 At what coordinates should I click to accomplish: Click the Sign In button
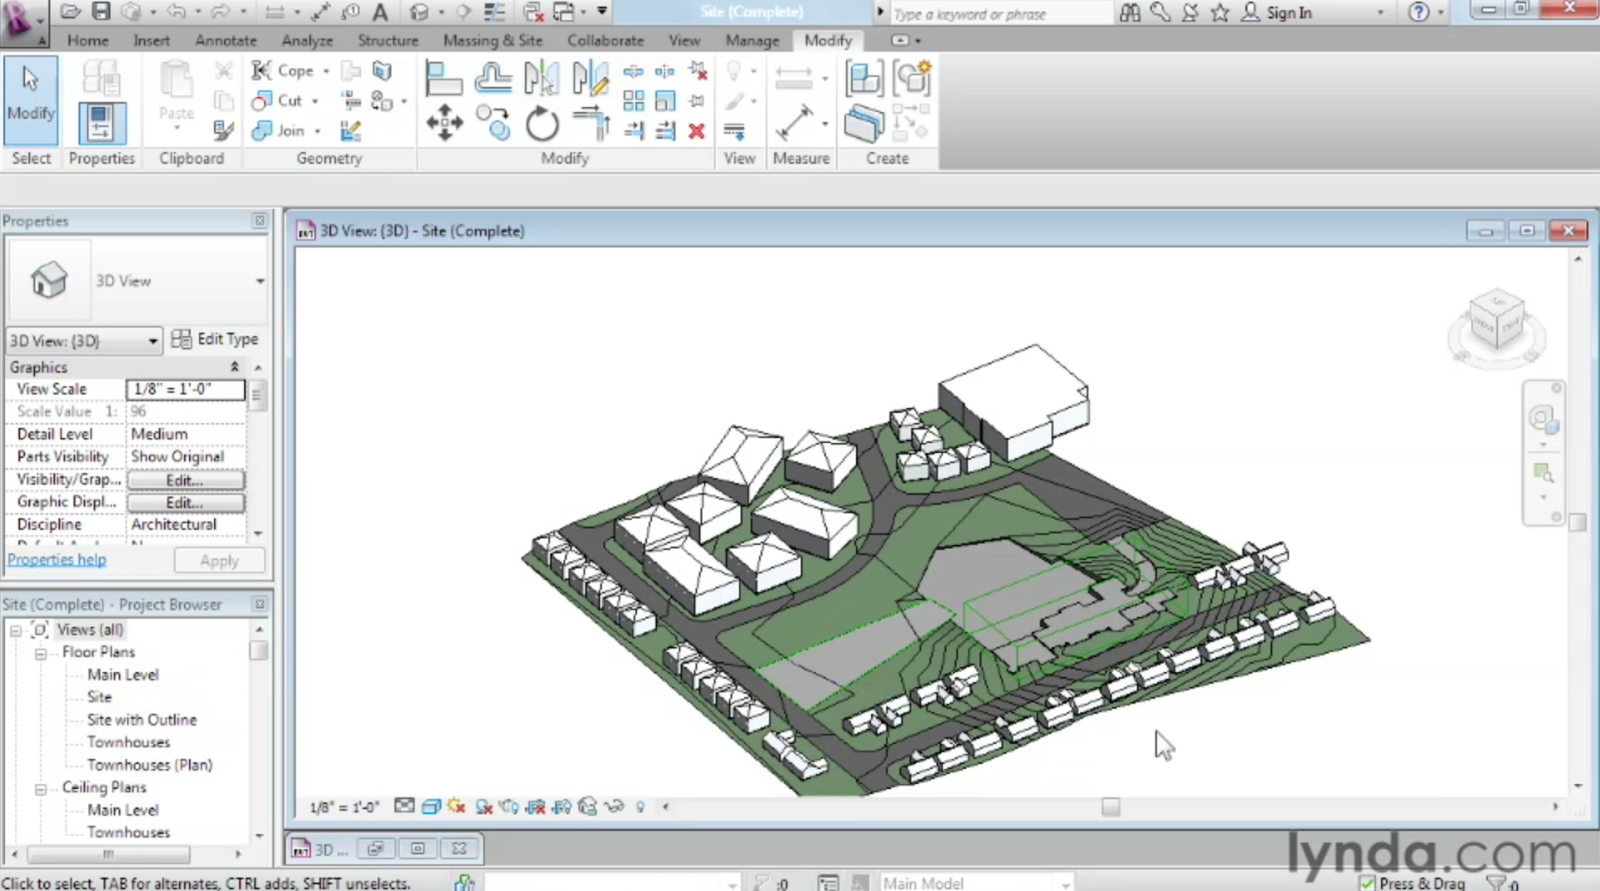(x=1277, y=13)
